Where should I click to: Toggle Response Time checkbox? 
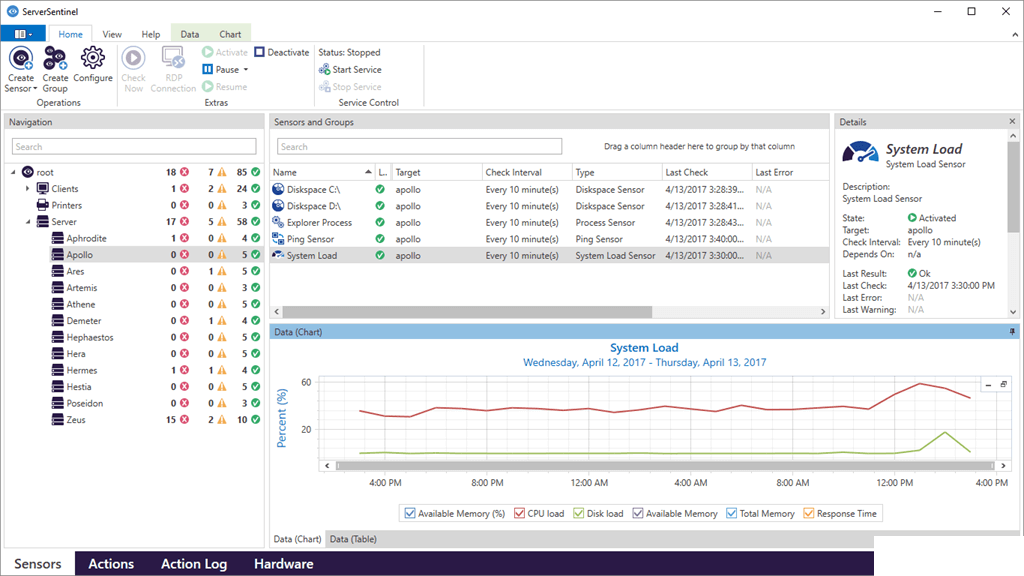pos(808,513)
